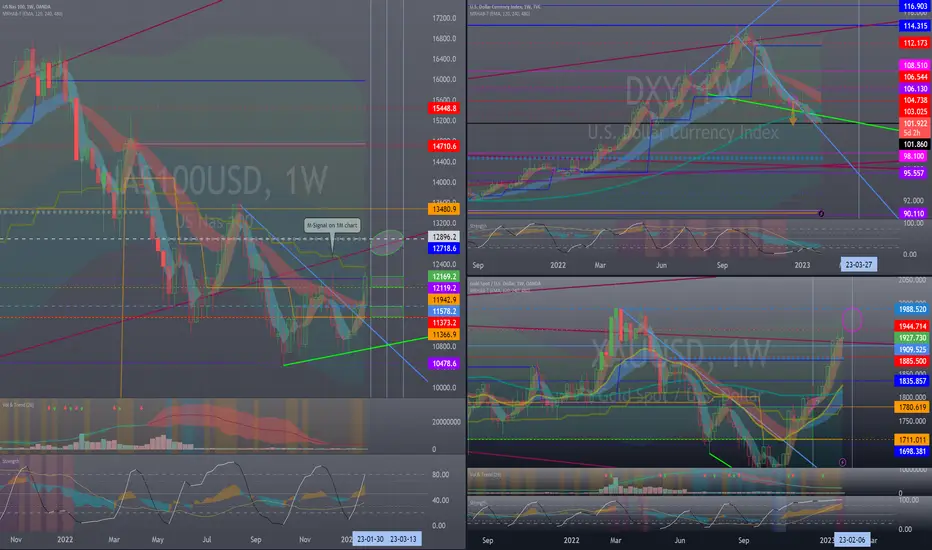Click the 23-03-13 date marker

click(x=403, y=539)
